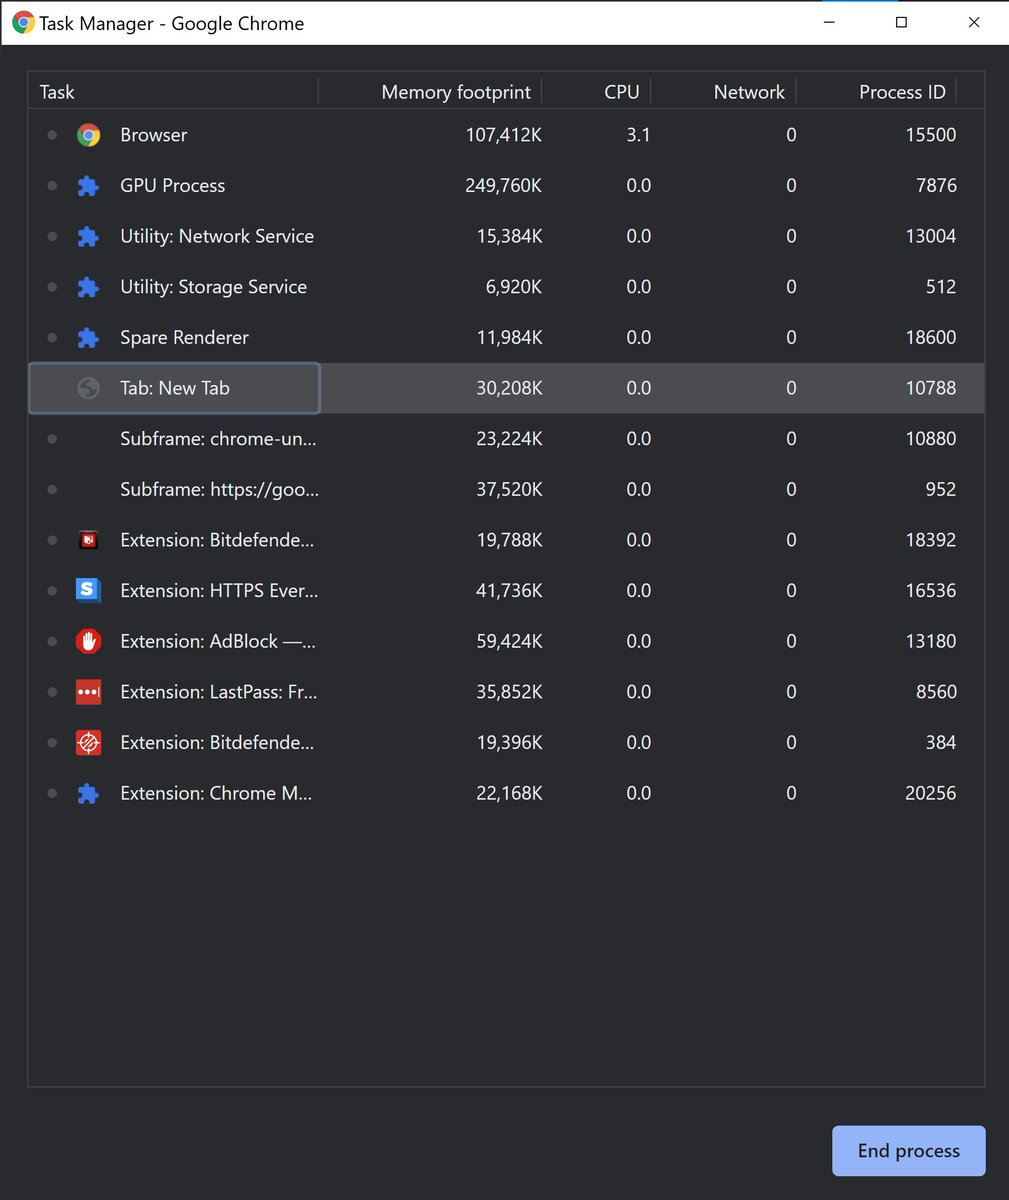
Task: Click the Chrome icon in the title bar
Action: click(x=22, y=21)
